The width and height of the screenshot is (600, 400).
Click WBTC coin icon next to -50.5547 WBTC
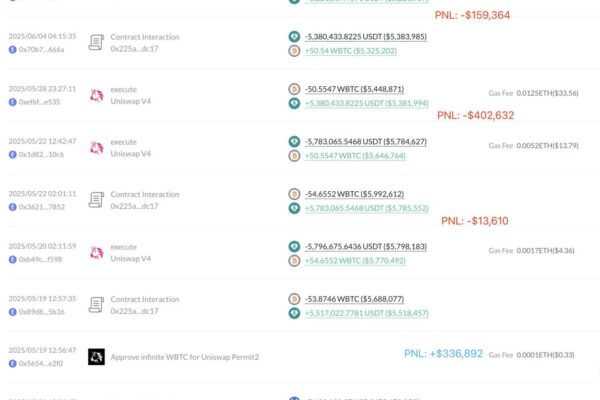pos(294,89)
